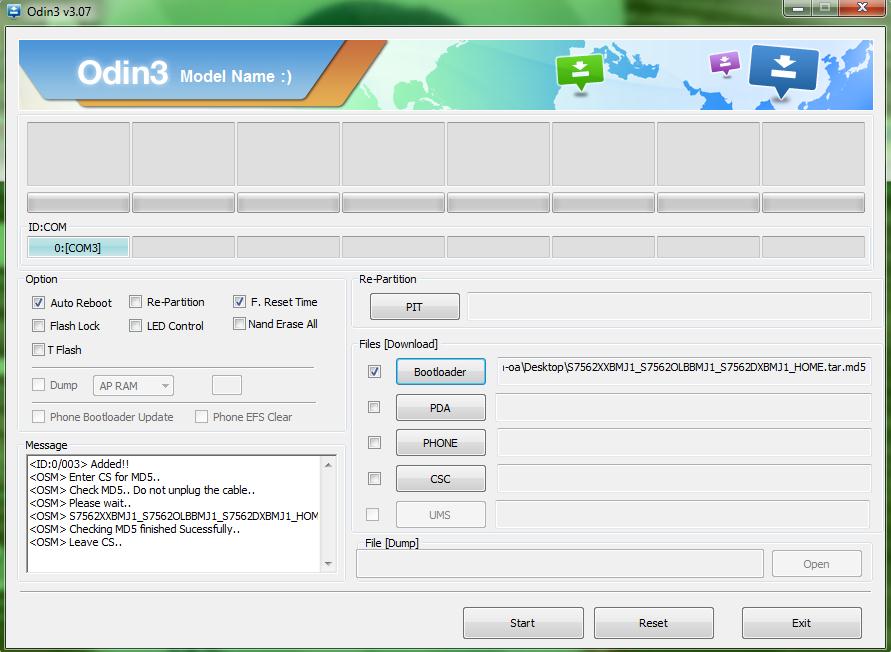Screen dimensions: 891x652
Task: Click log line '<OSM> Please wait..'
Action: point(80,503)
